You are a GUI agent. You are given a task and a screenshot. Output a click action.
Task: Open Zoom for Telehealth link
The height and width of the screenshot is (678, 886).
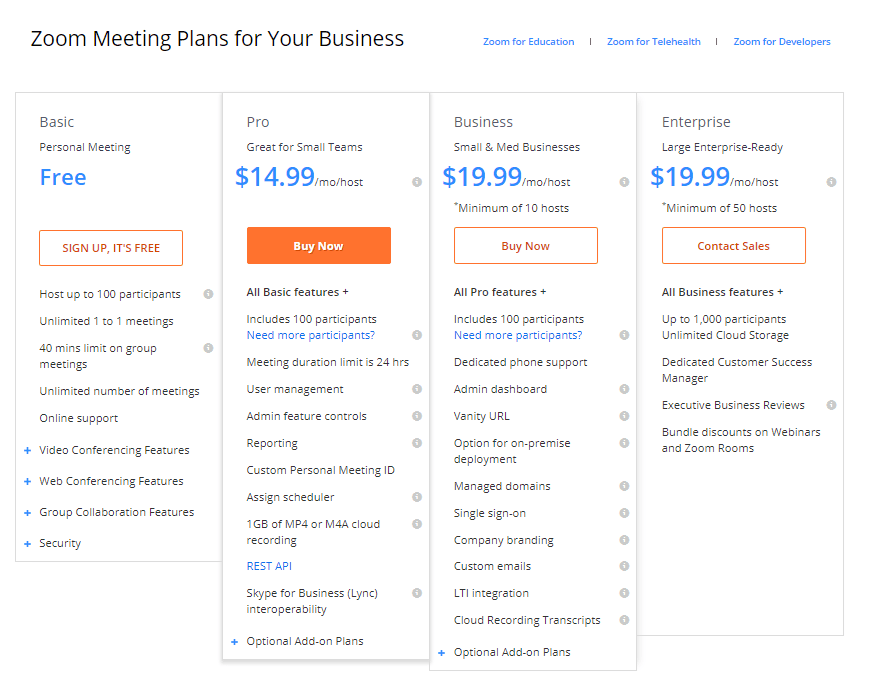pyautogui.click(x=654, y=42)
